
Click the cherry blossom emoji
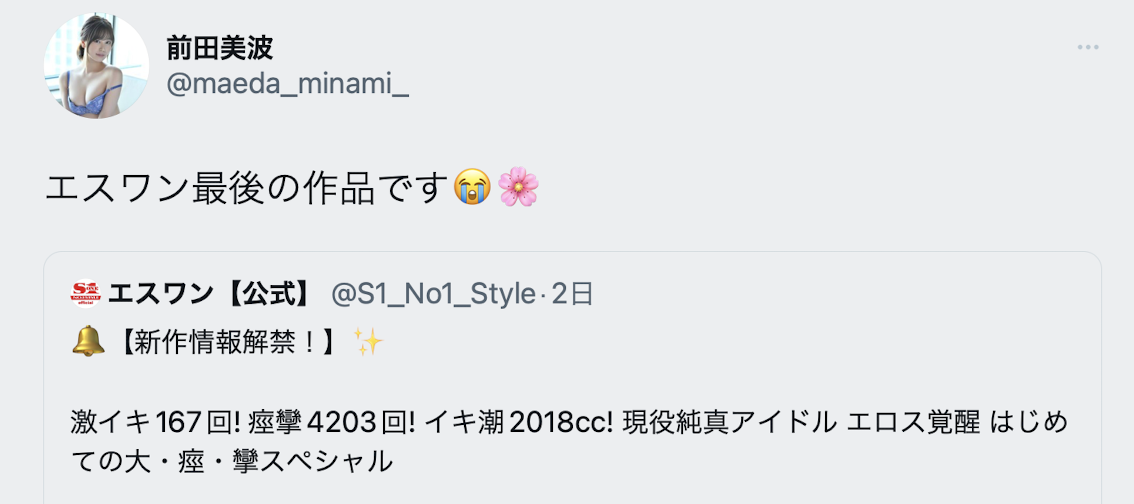coord(518,187)
